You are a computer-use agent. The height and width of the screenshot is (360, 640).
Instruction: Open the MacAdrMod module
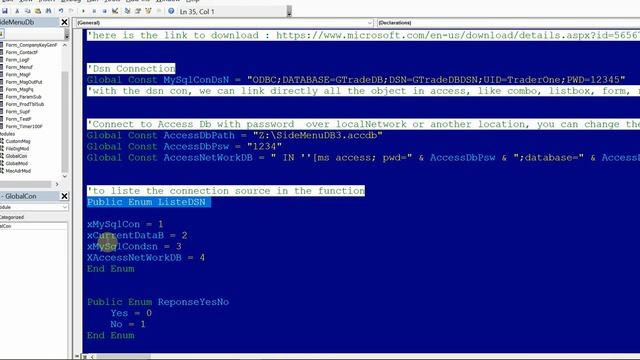click(x=18, y=171)
